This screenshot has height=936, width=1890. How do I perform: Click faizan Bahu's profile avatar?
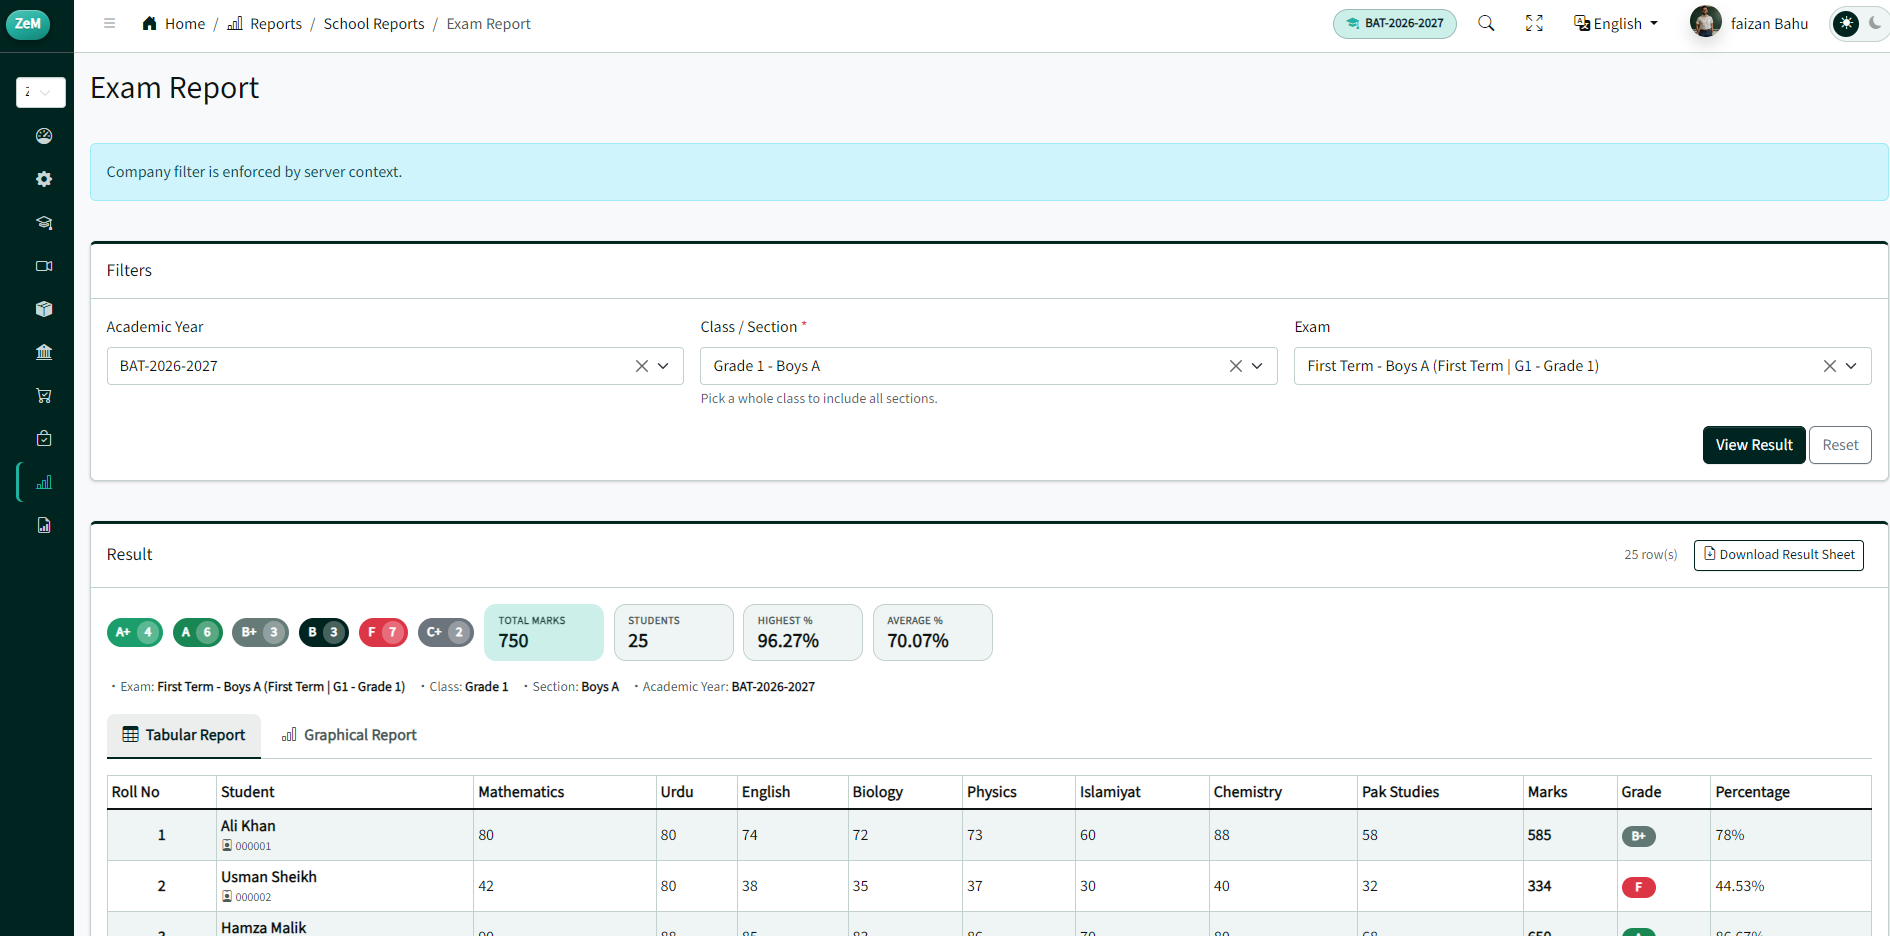1705,22
